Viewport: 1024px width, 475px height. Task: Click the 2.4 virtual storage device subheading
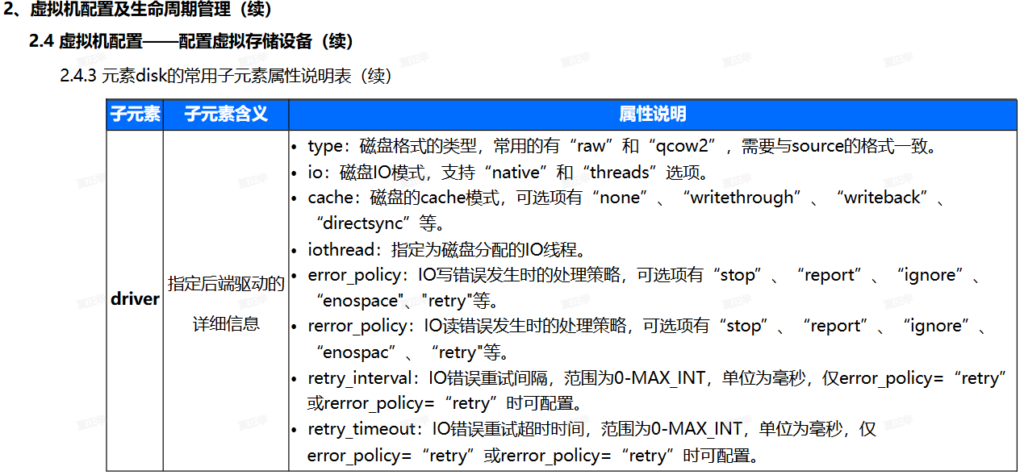pyautogui.click(x=190, y=43)
